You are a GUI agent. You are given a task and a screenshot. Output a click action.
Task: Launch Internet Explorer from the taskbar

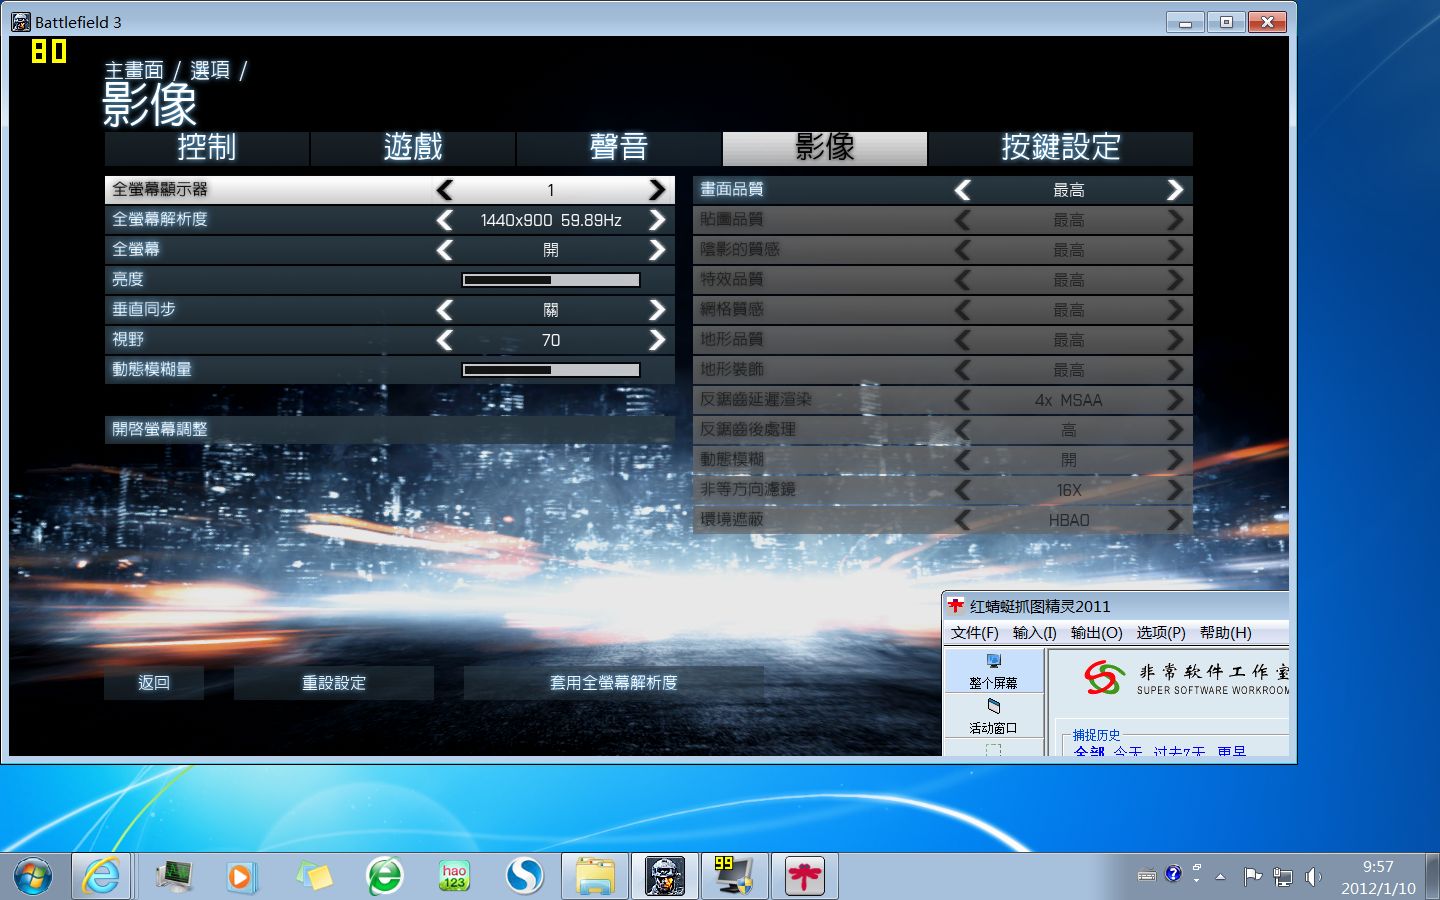[x=101, y=877]
